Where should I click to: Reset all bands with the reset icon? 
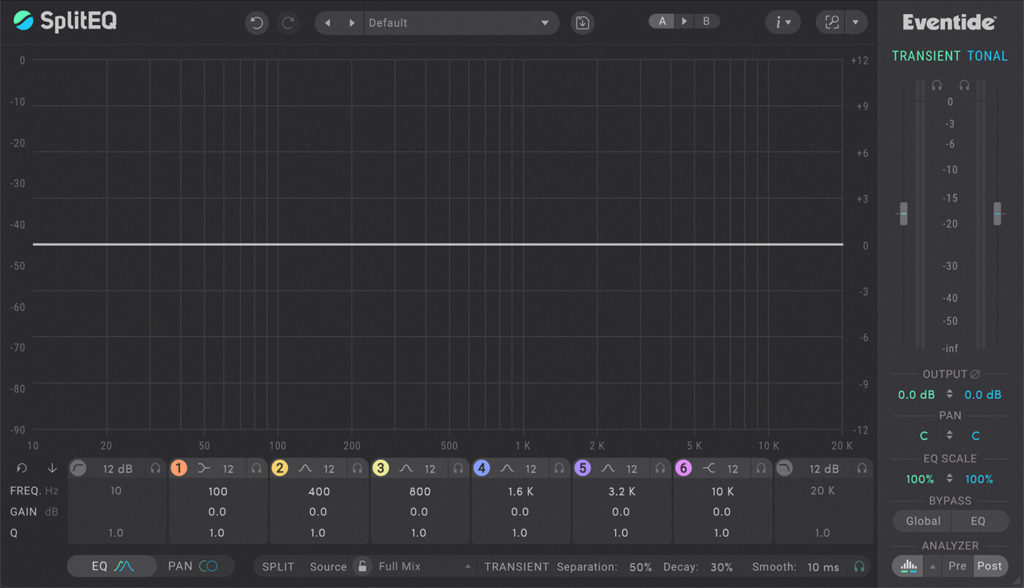(x=22, y=468)
